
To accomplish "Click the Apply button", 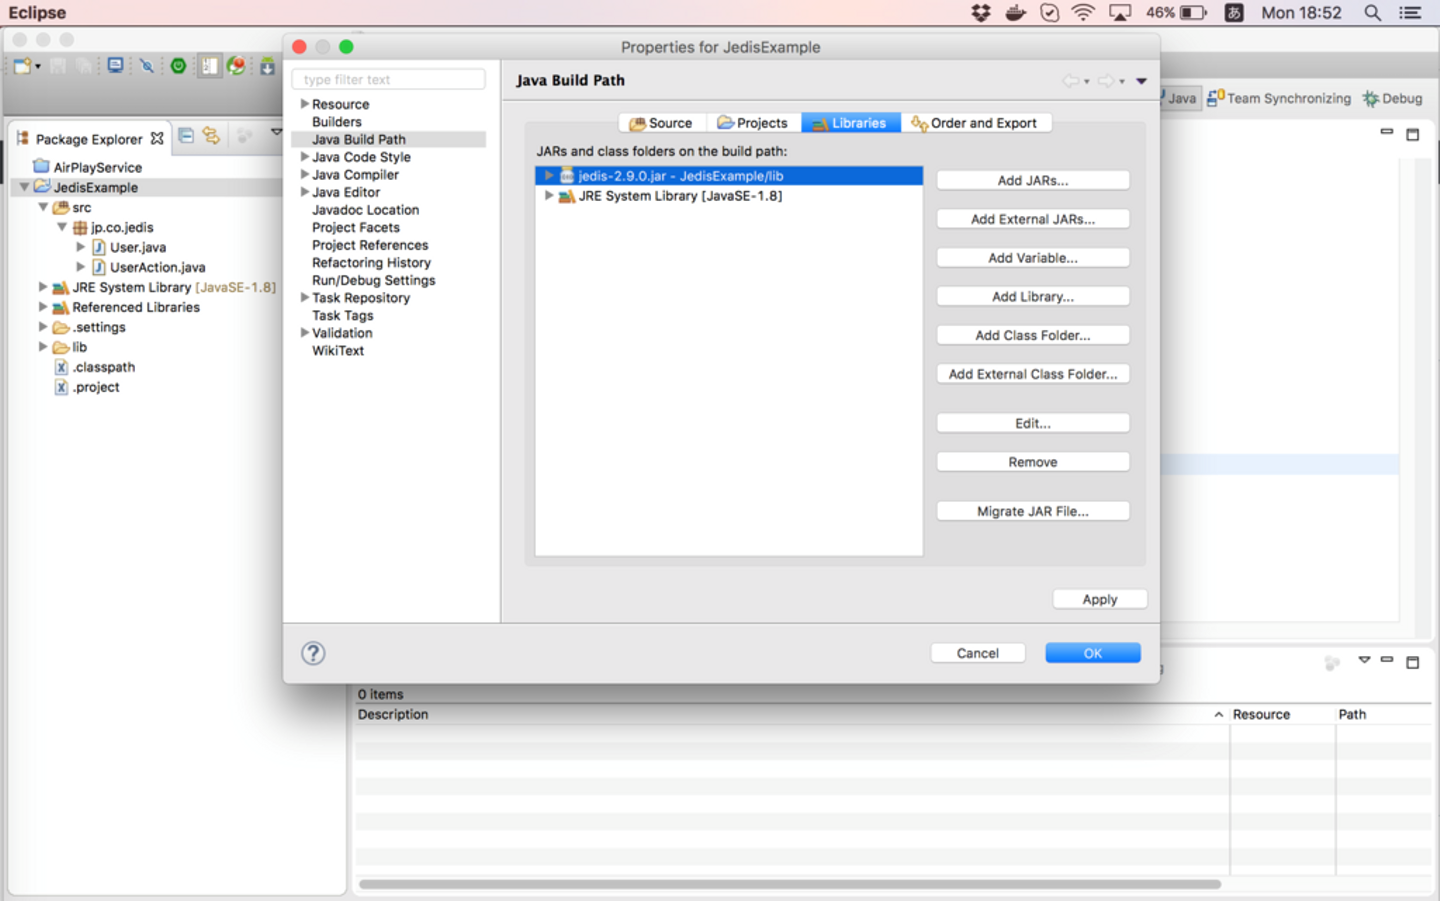I will [1100, 599].
